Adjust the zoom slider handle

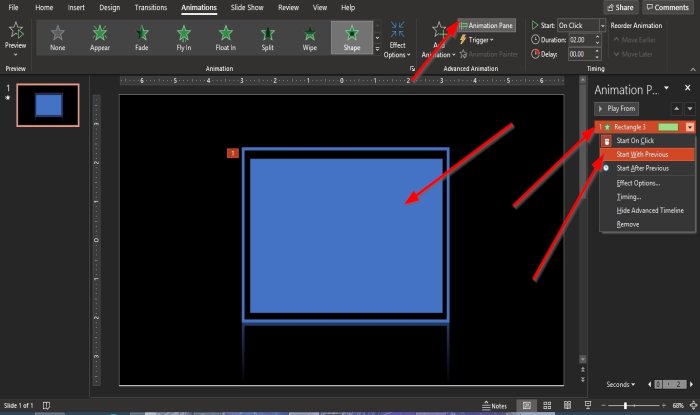(x=625, y=405)
